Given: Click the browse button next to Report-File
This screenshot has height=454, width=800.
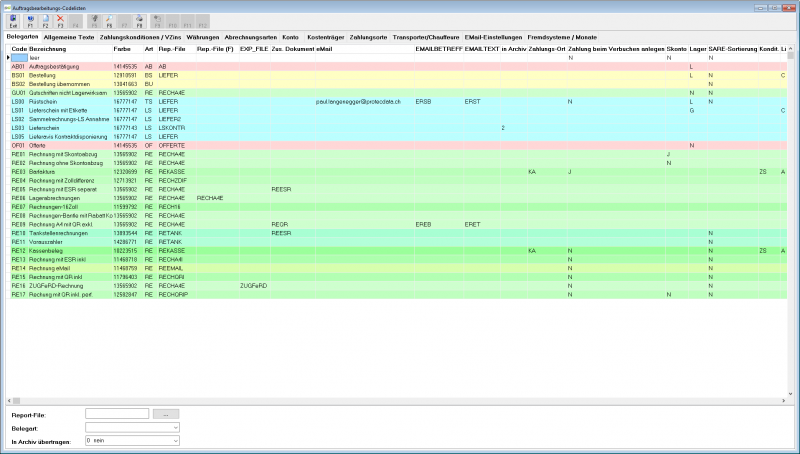Looking at the screenshot, I should coord(166,414).
